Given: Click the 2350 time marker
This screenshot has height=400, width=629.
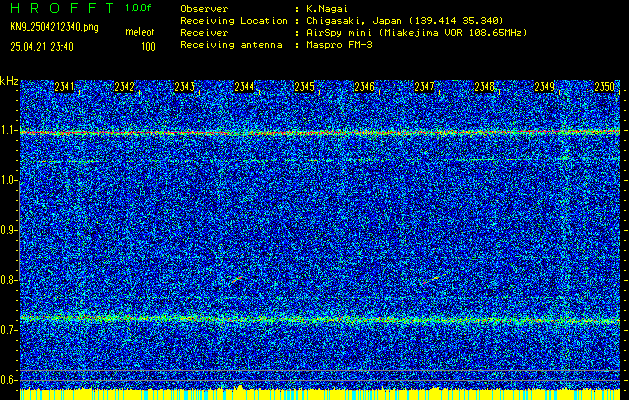Looking at the screenshot, I should (x=605, y=87).
